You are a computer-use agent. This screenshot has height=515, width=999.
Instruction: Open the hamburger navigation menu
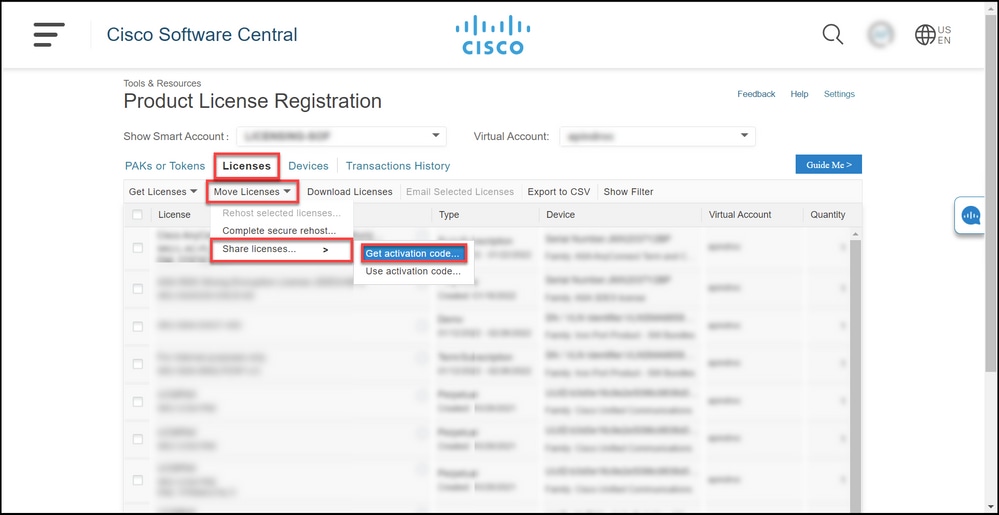[49, 34]
